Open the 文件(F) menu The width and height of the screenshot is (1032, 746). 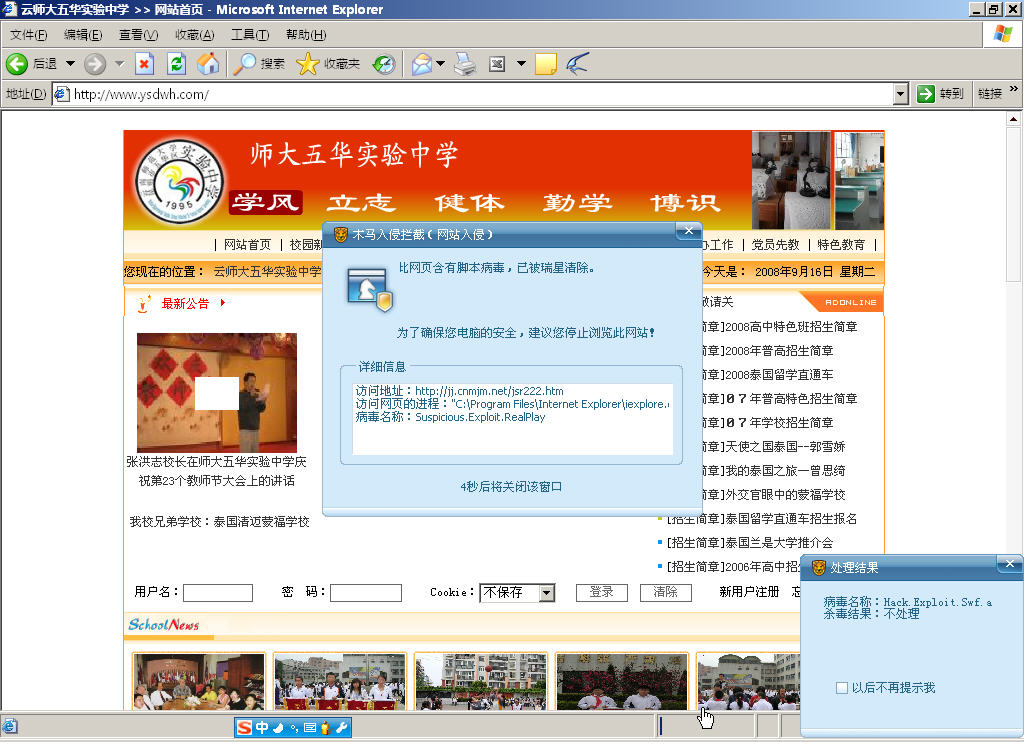coord(28,35)
